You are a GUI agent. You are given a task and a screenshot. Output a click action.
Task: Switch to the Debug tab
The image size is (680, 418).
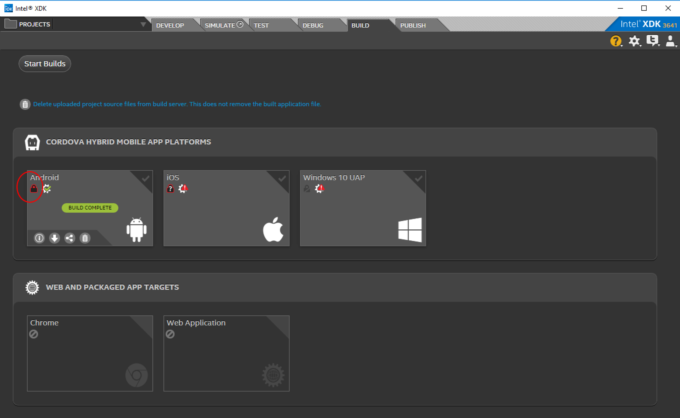[x=313, y=26]
